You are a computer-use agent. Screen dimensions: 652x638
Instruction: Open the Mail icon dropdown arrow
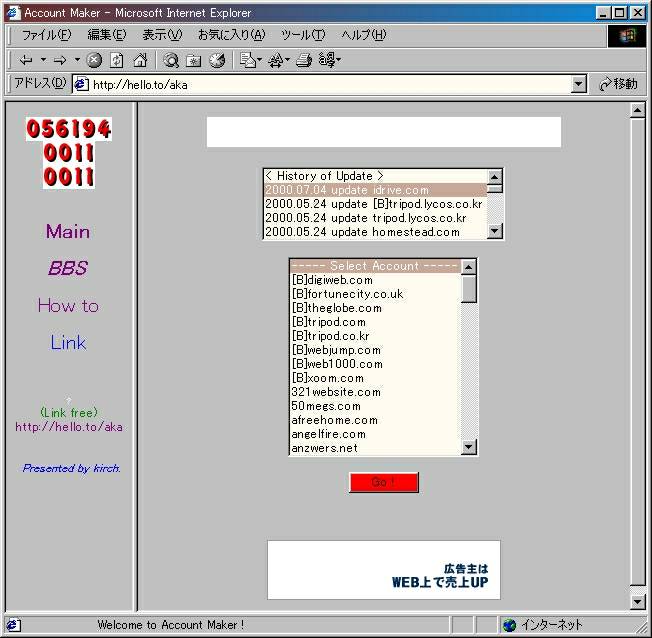click(x=259, y=60)
